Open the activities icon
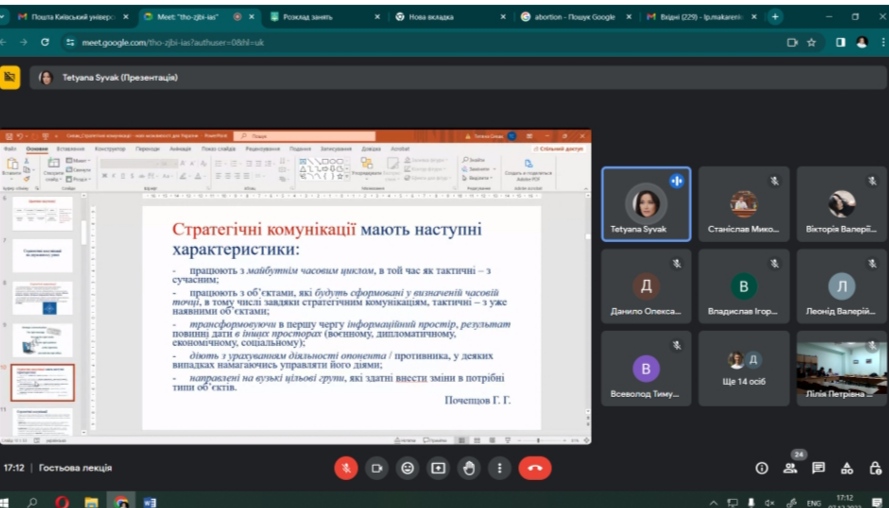 point(847,467)
